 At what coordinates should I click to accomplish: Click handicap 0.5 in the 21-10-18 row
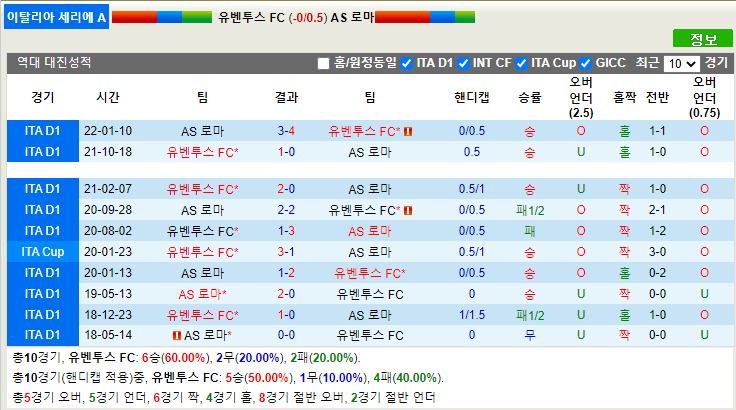click(472, 152)
